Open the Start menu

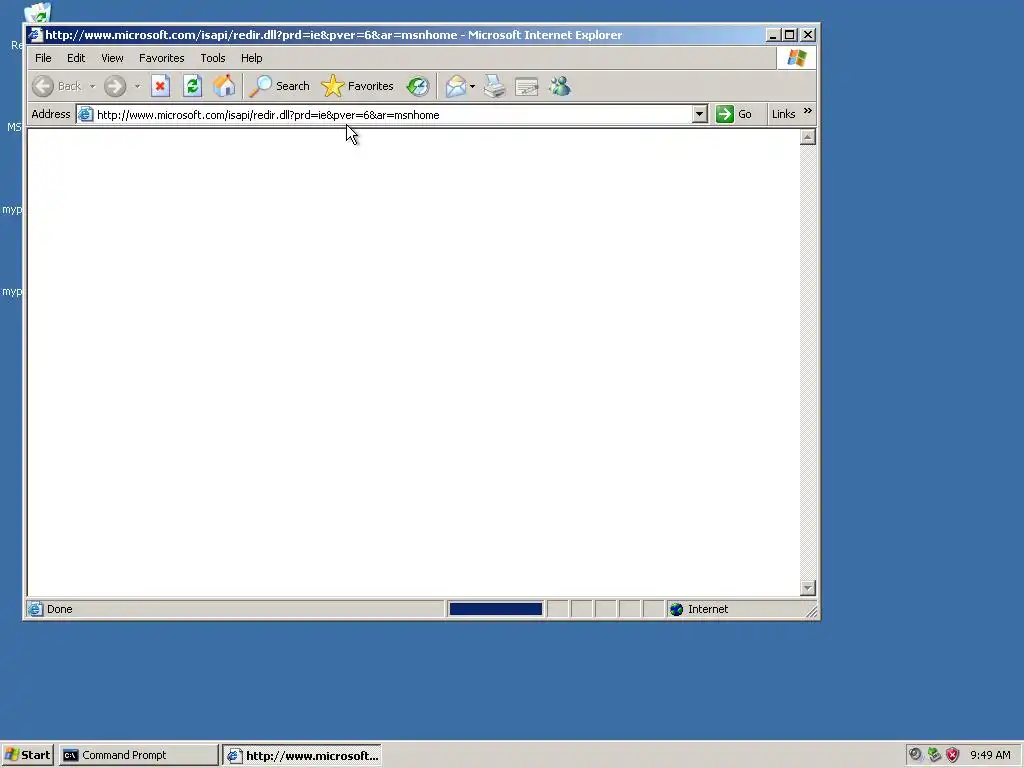[27, 755]
